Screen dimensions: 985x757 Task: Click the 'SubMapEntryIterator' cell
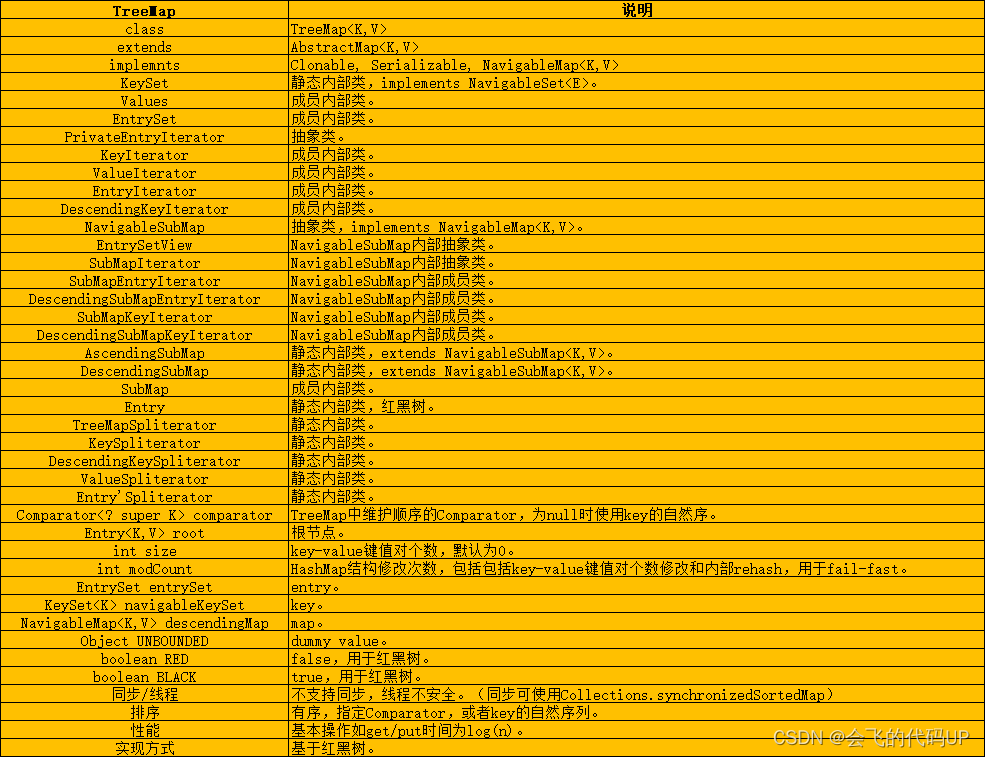[144, 281]
